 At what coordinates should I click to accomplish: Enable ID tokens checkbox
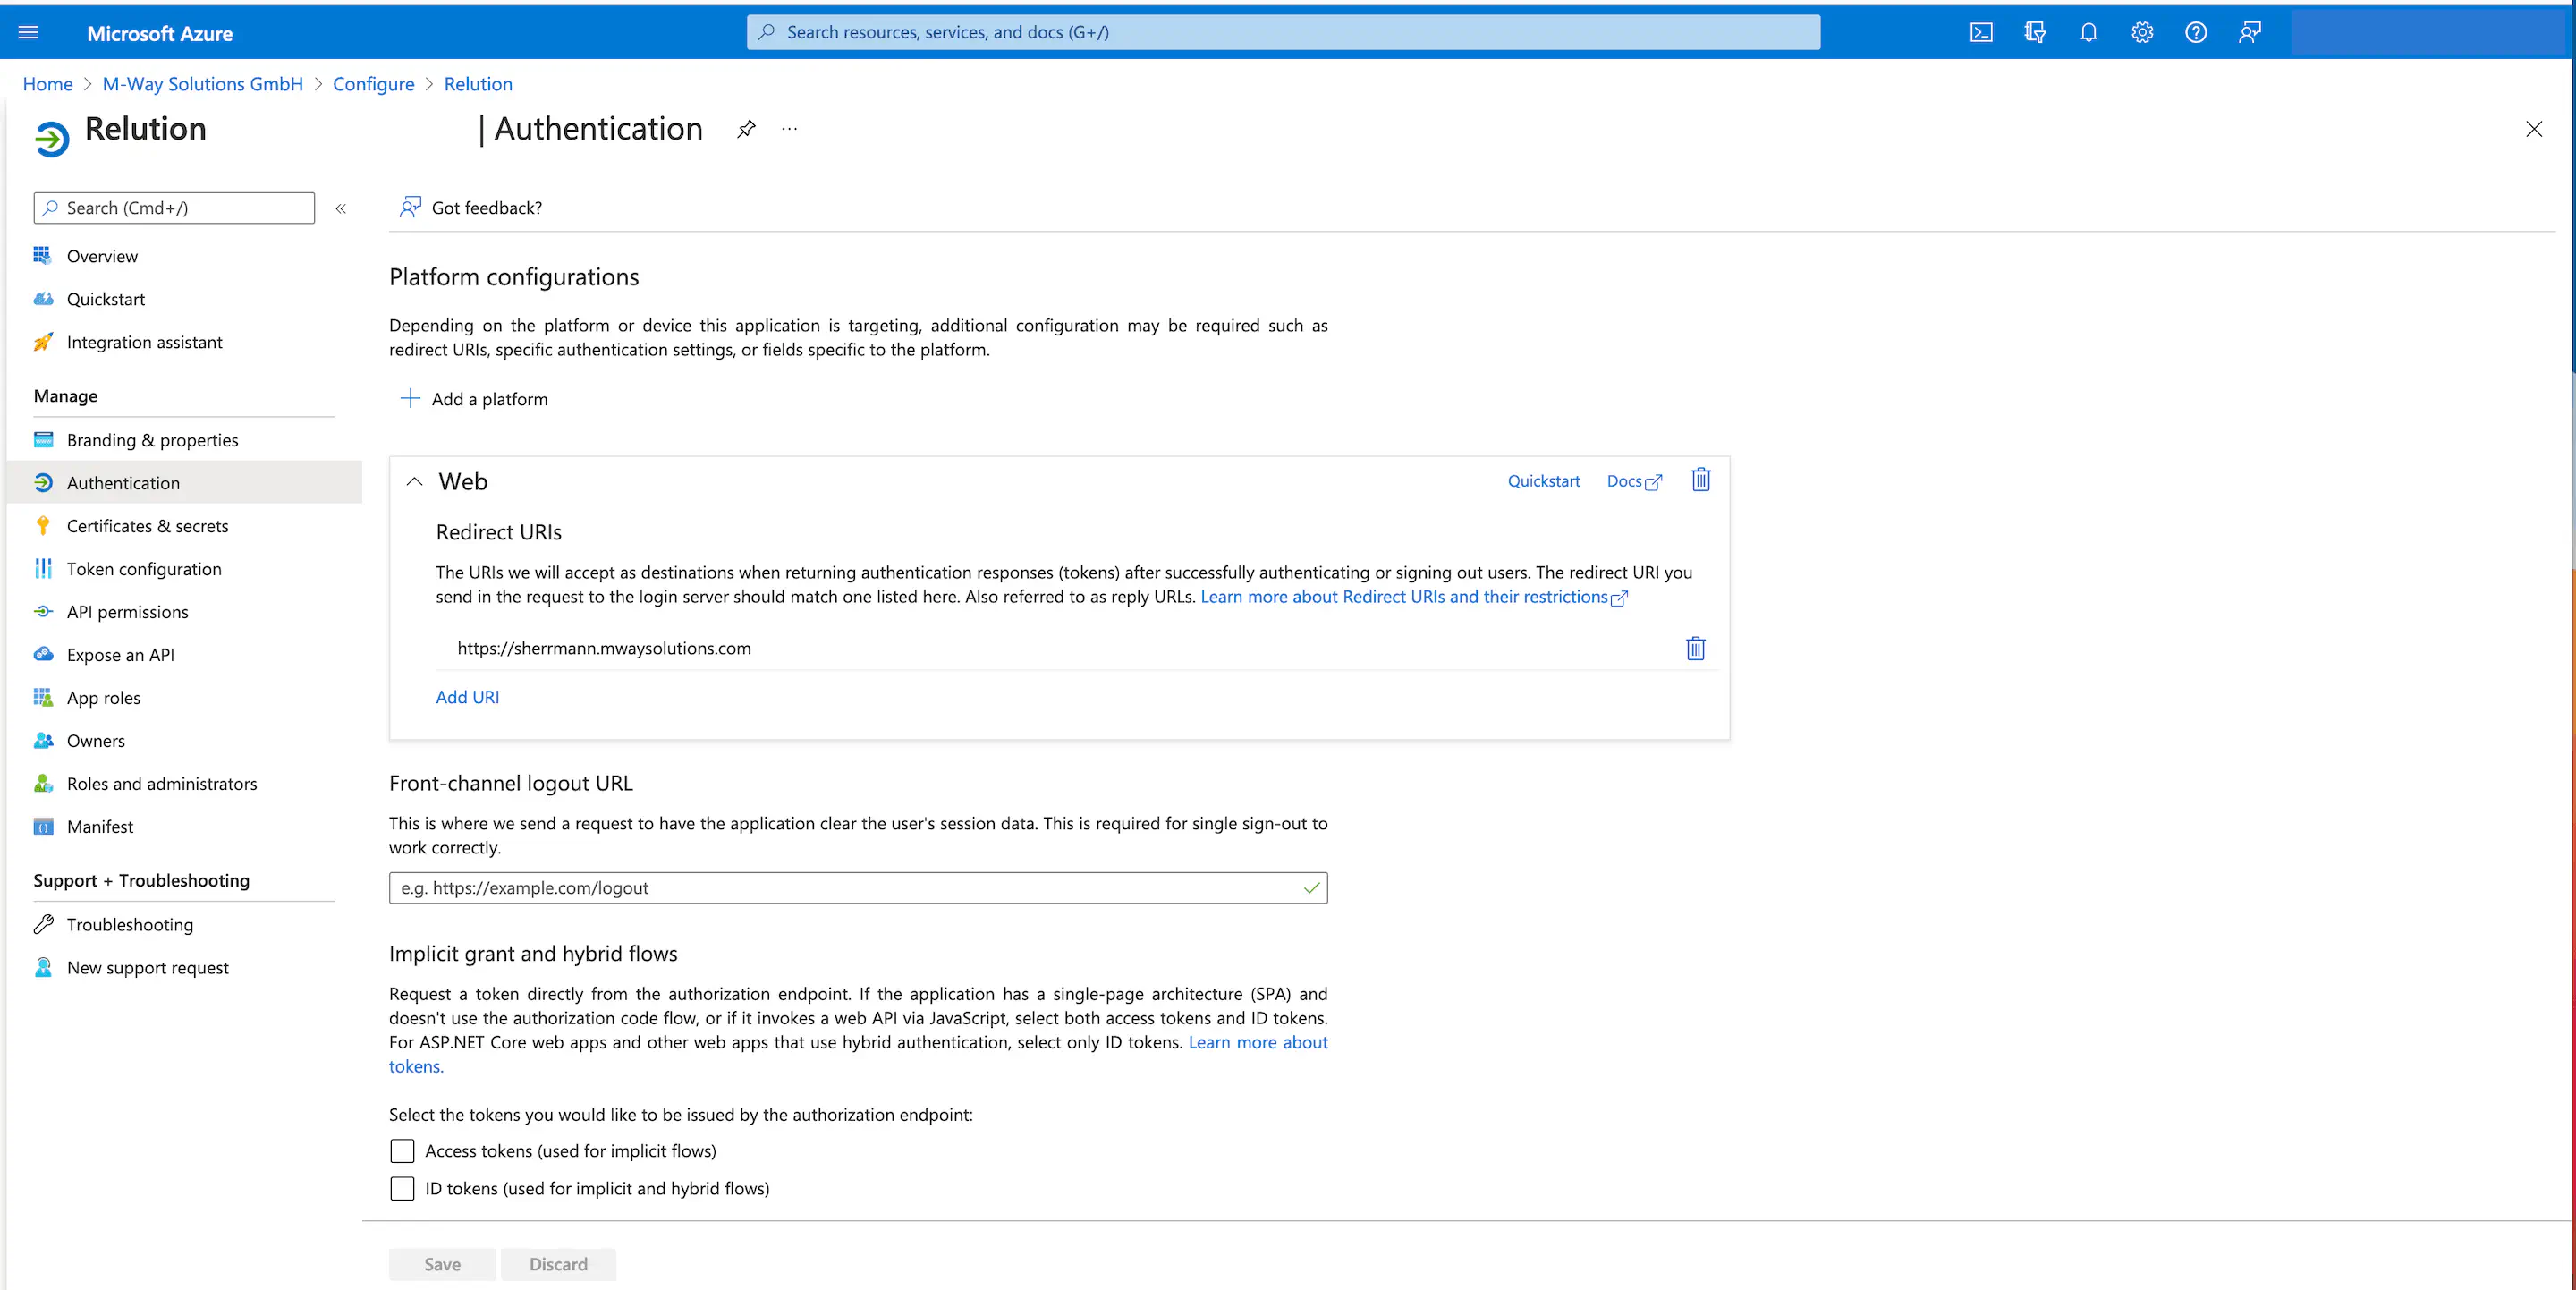pos(402,1188)
